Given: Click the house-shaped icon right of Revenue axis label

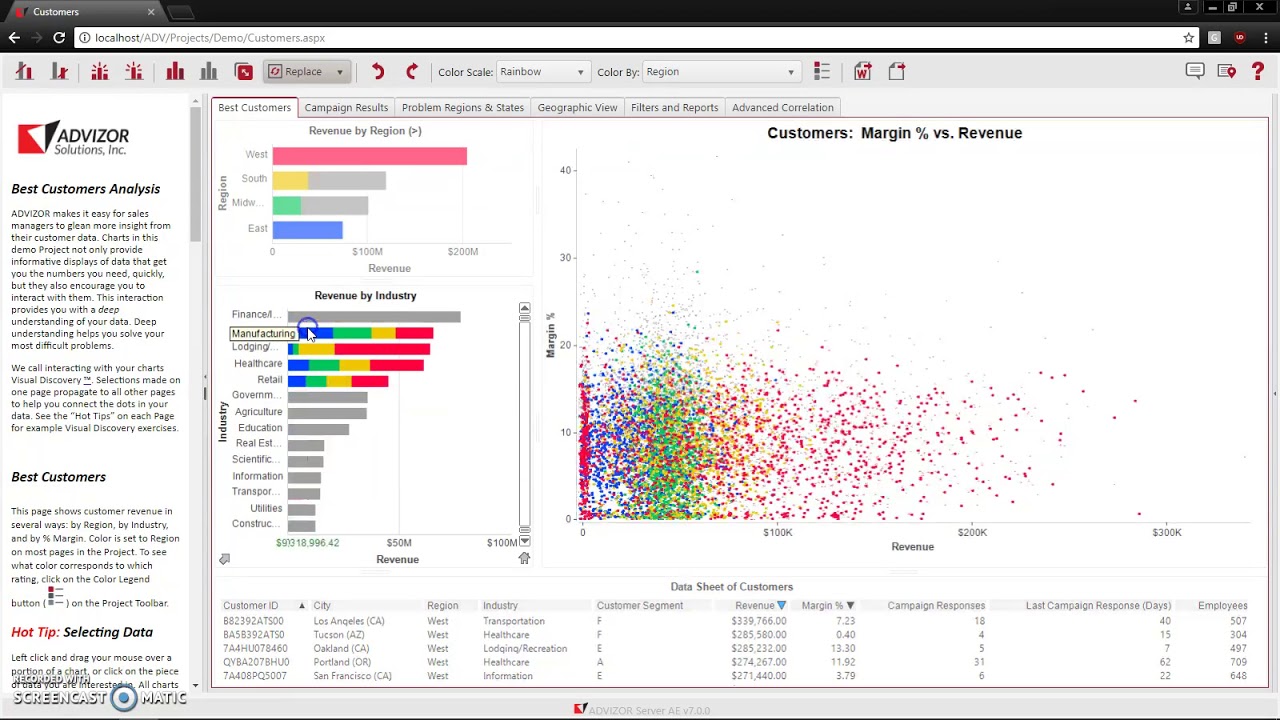Looking at the screenshot, I should (524, 558).
